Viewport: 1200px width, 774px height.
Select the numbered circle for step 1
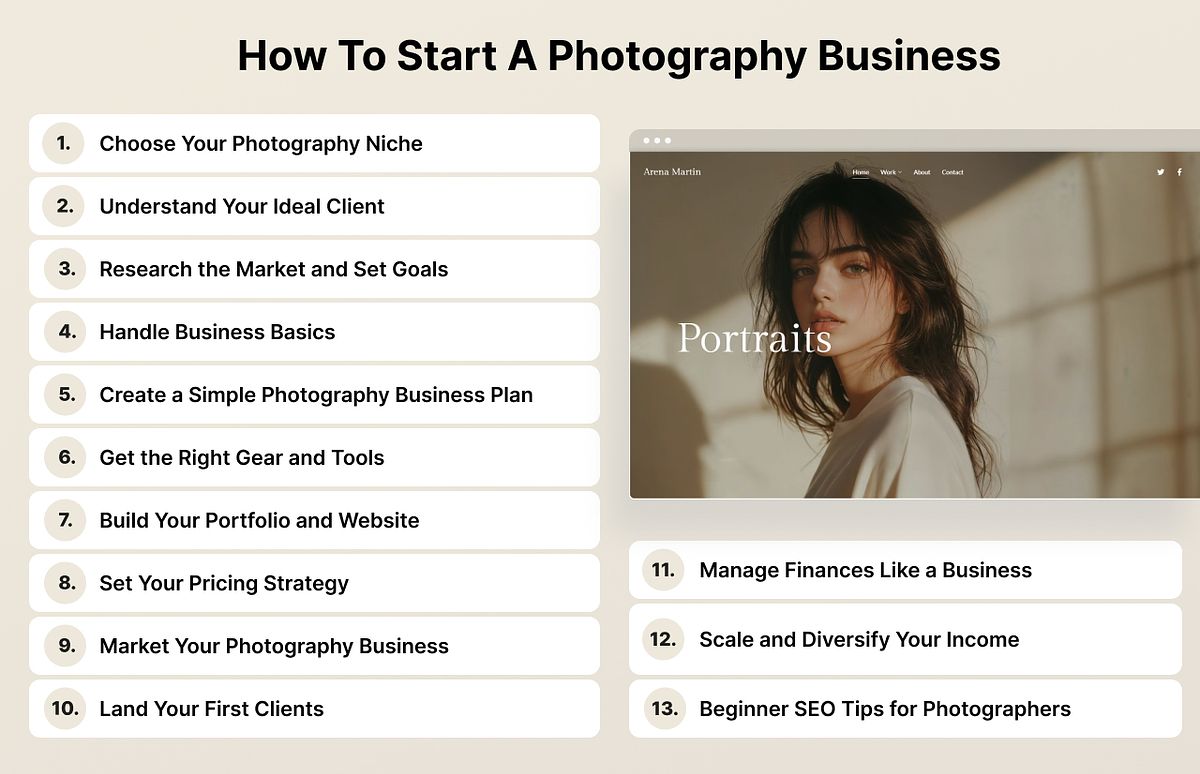tap(63, 143)
